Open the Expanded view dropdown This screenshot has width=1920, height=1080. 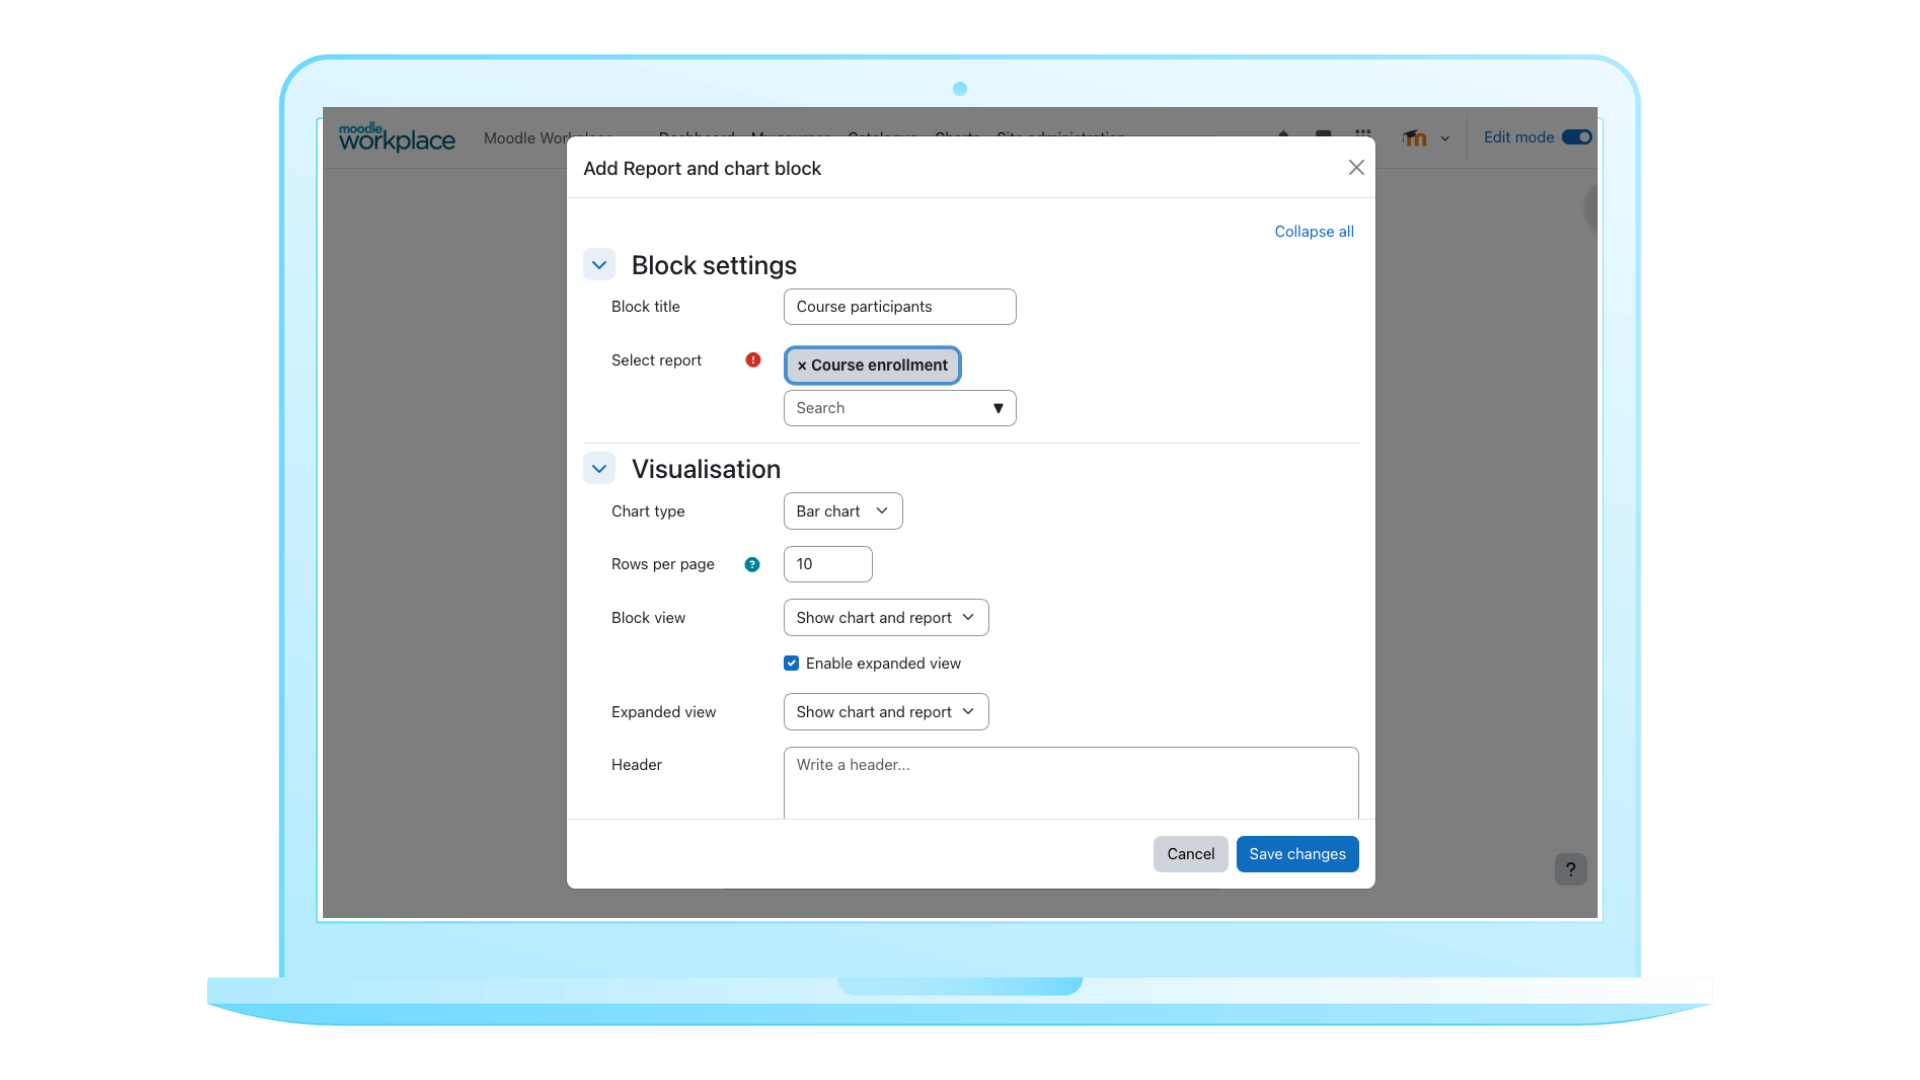(x=885, y=712)
